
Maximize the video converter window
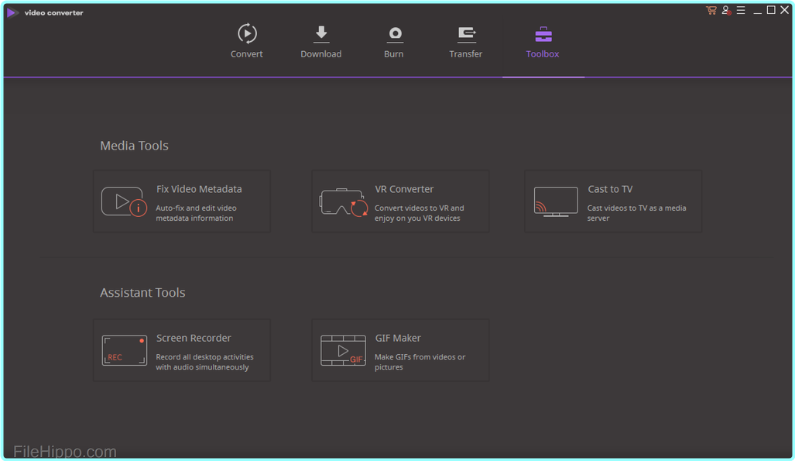coord(771,10)
